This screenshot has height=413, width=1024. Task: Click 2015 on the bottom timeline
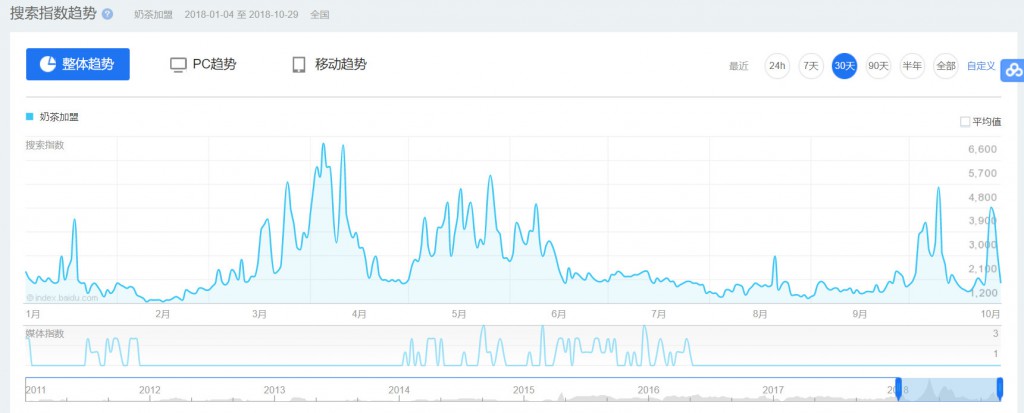tap(523, 389)
